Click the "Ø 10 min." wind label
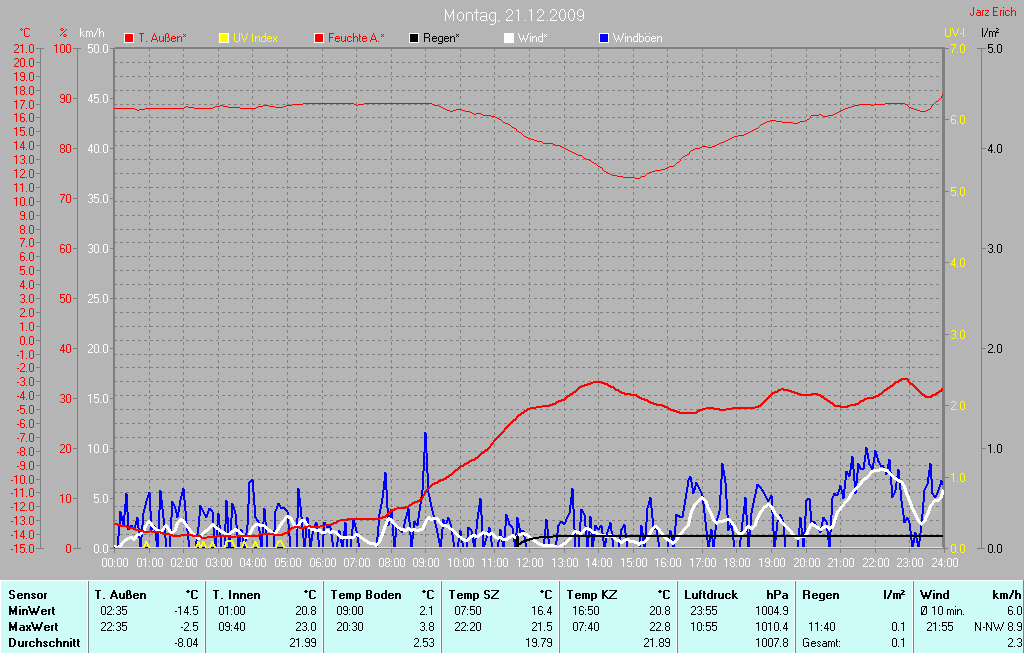This screenshot has height=653, width=1024. coord(942,611)
